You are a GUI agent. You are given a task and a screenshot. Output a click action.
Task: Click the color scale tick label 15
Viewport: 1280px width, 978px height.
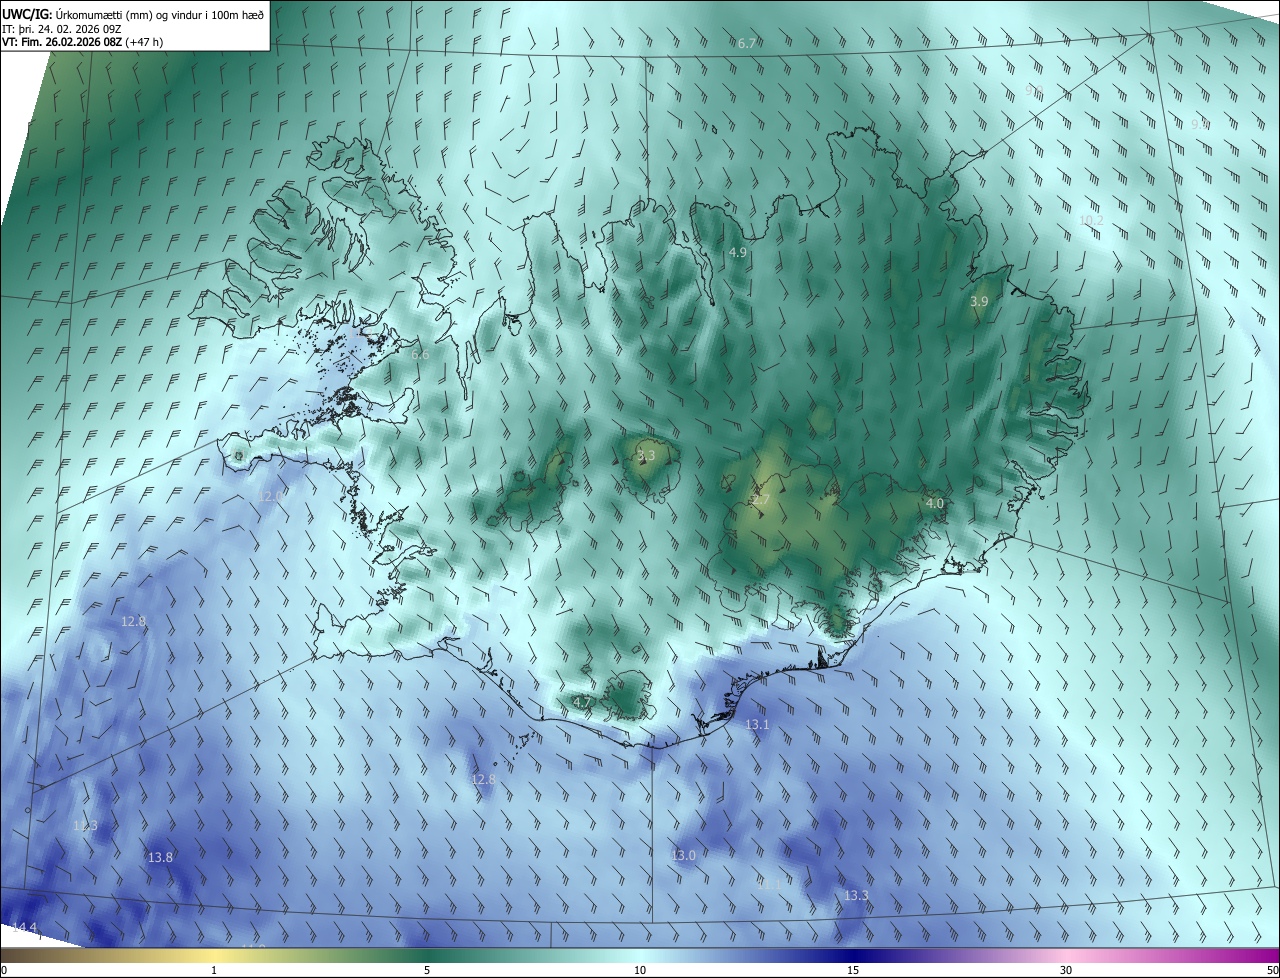tap(853, 970)
